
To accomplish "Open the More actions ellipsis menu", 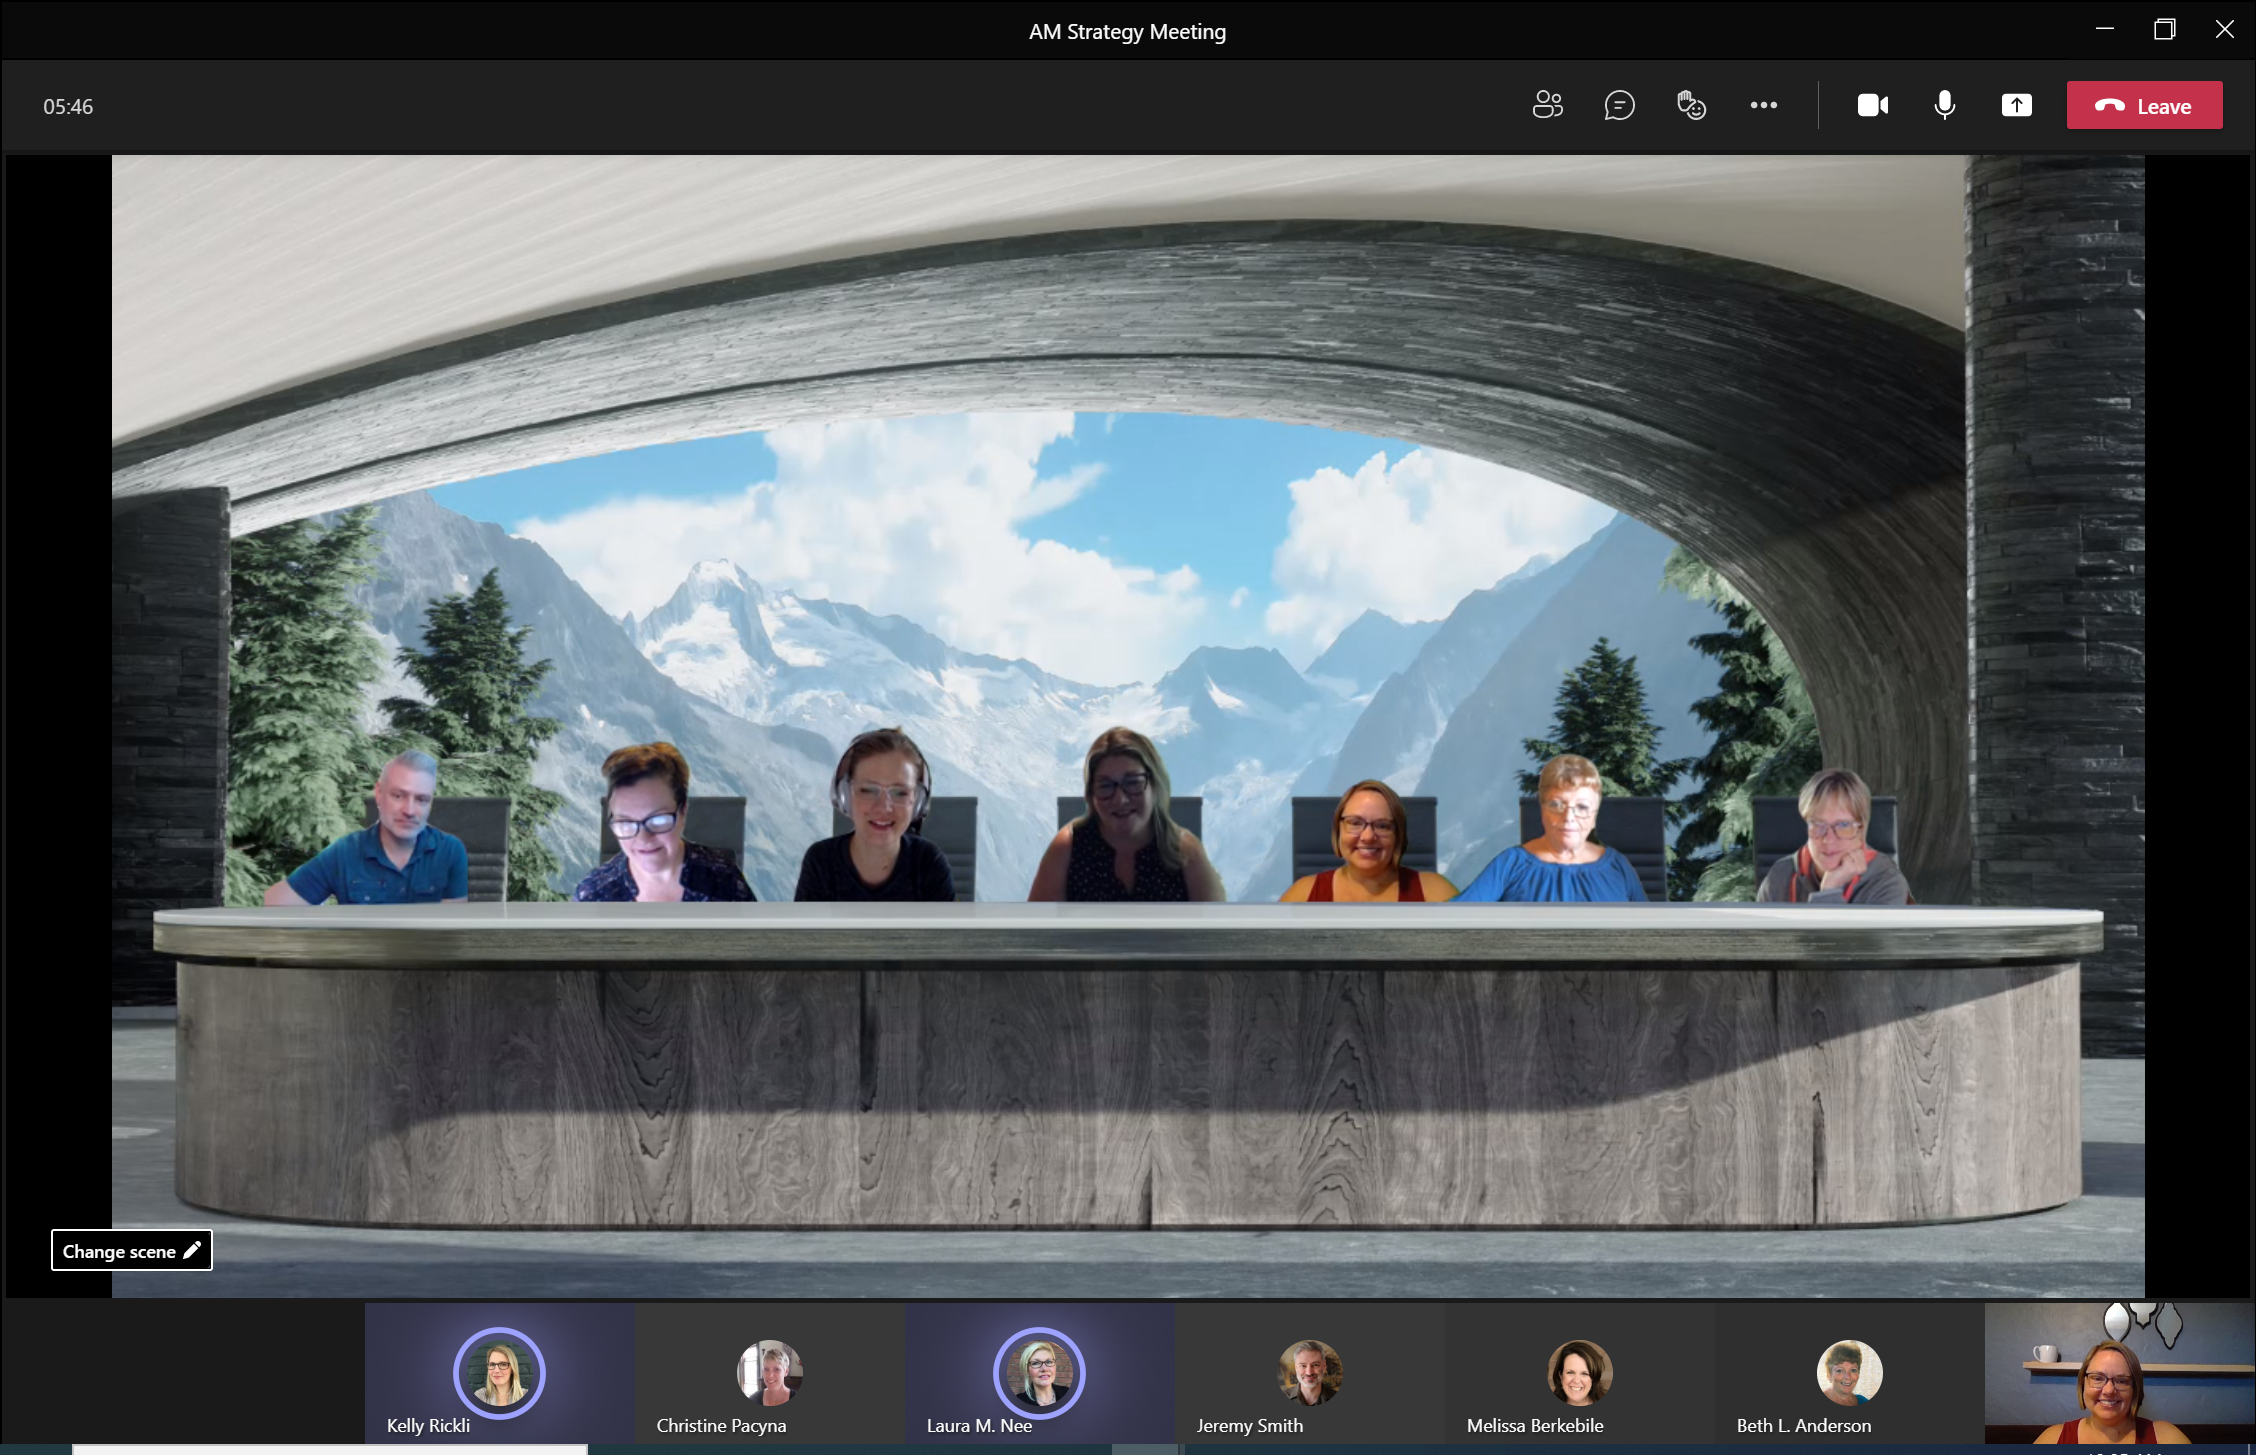I will 1763,105.
